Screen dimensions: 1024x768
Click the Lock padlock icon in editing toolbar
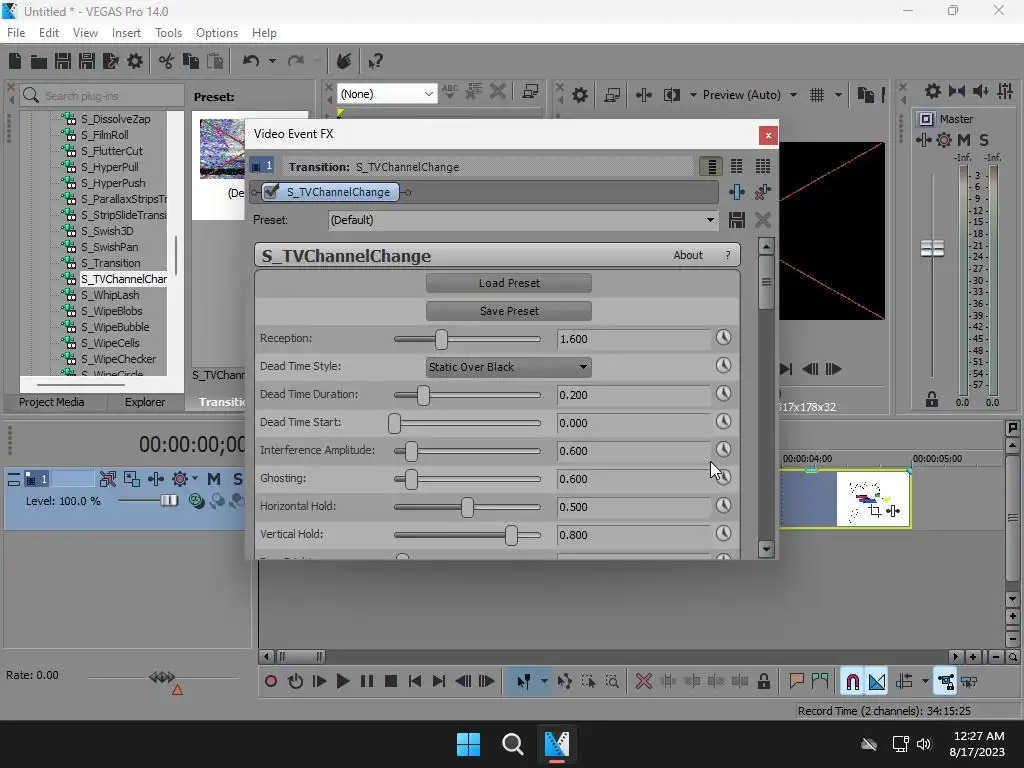click(763, 681)
